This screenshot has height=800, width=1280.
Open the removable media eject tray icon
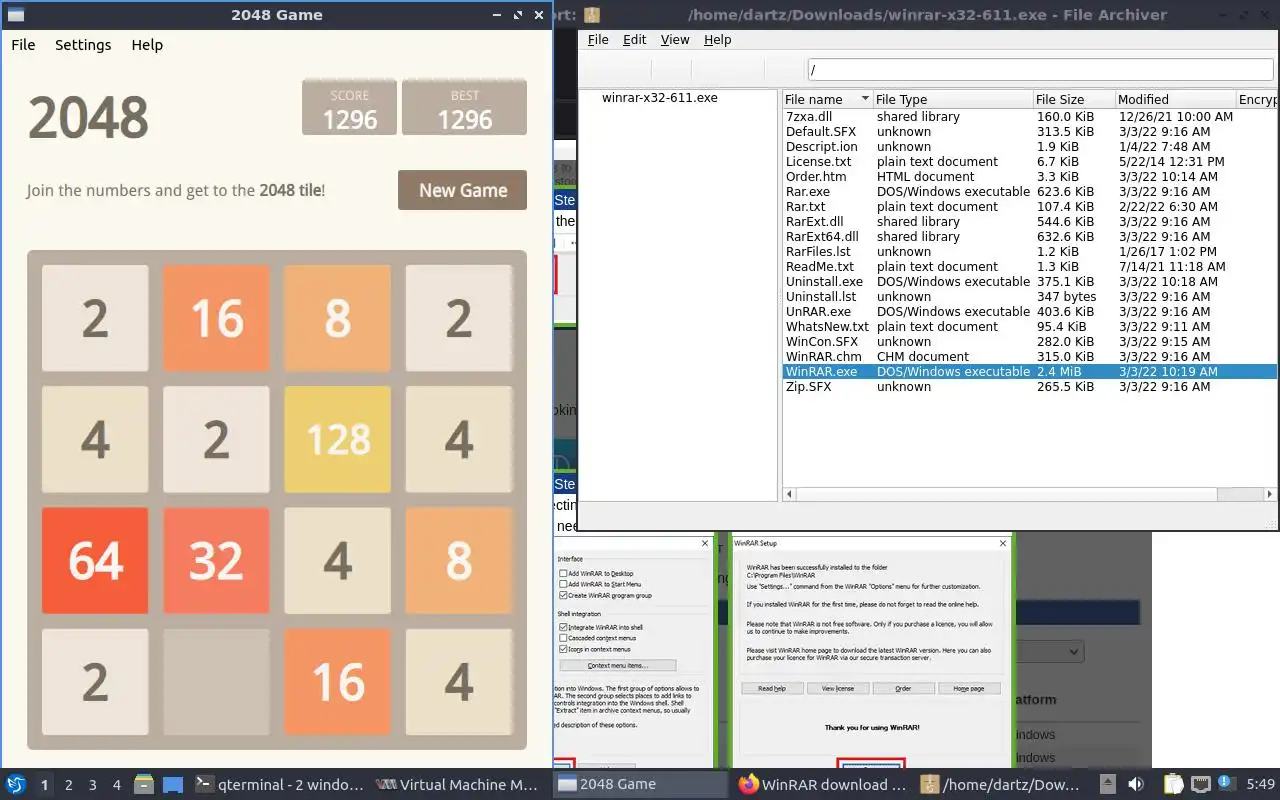1108,785
